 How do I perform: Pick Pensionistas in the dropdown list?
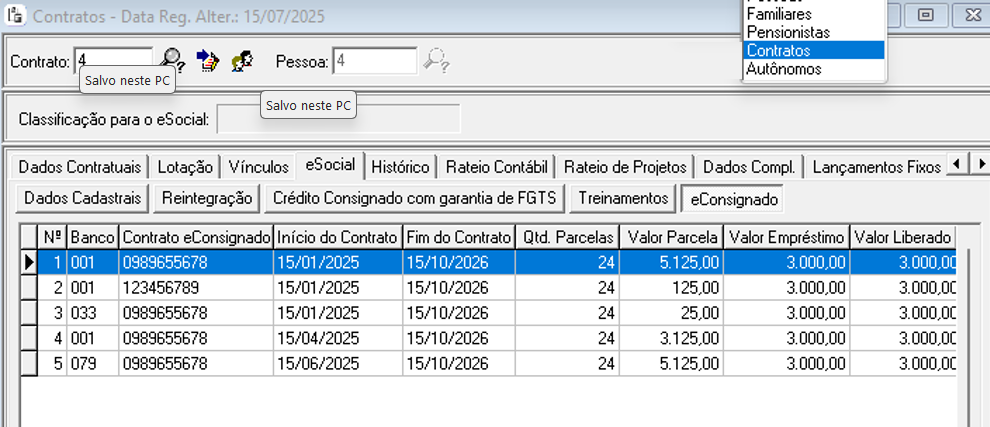click(x=788, y=33)
